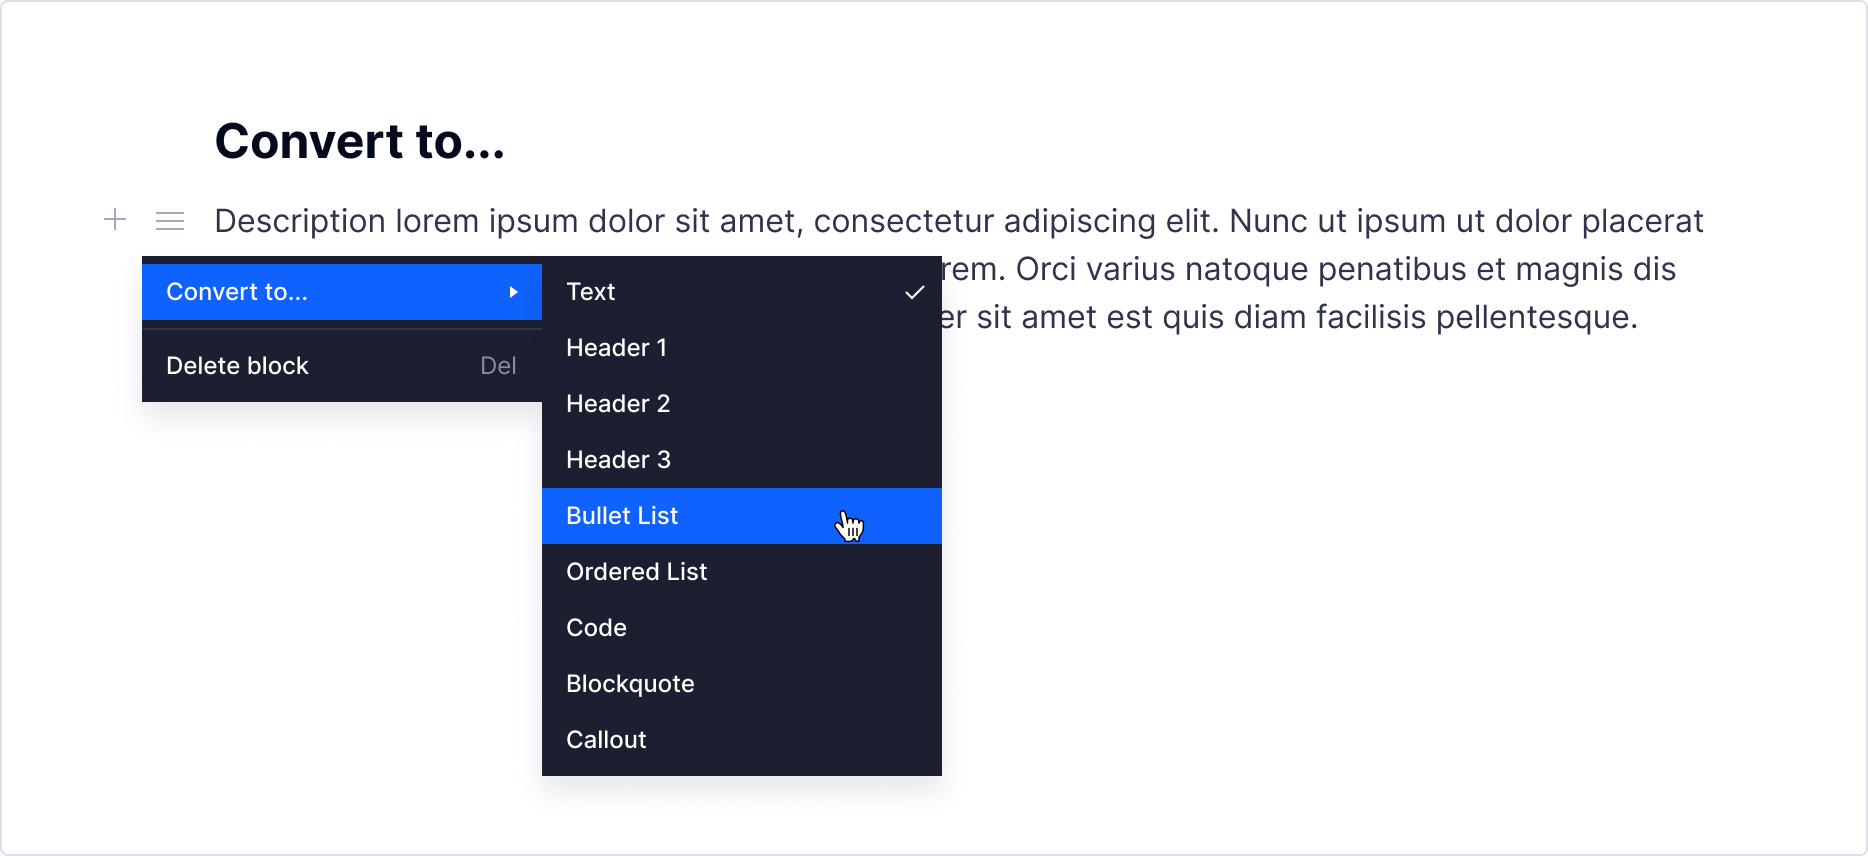Convert the block to a Code block
Image resolution: width=1868 pixels, height=856 pixels.
[596, 628]
